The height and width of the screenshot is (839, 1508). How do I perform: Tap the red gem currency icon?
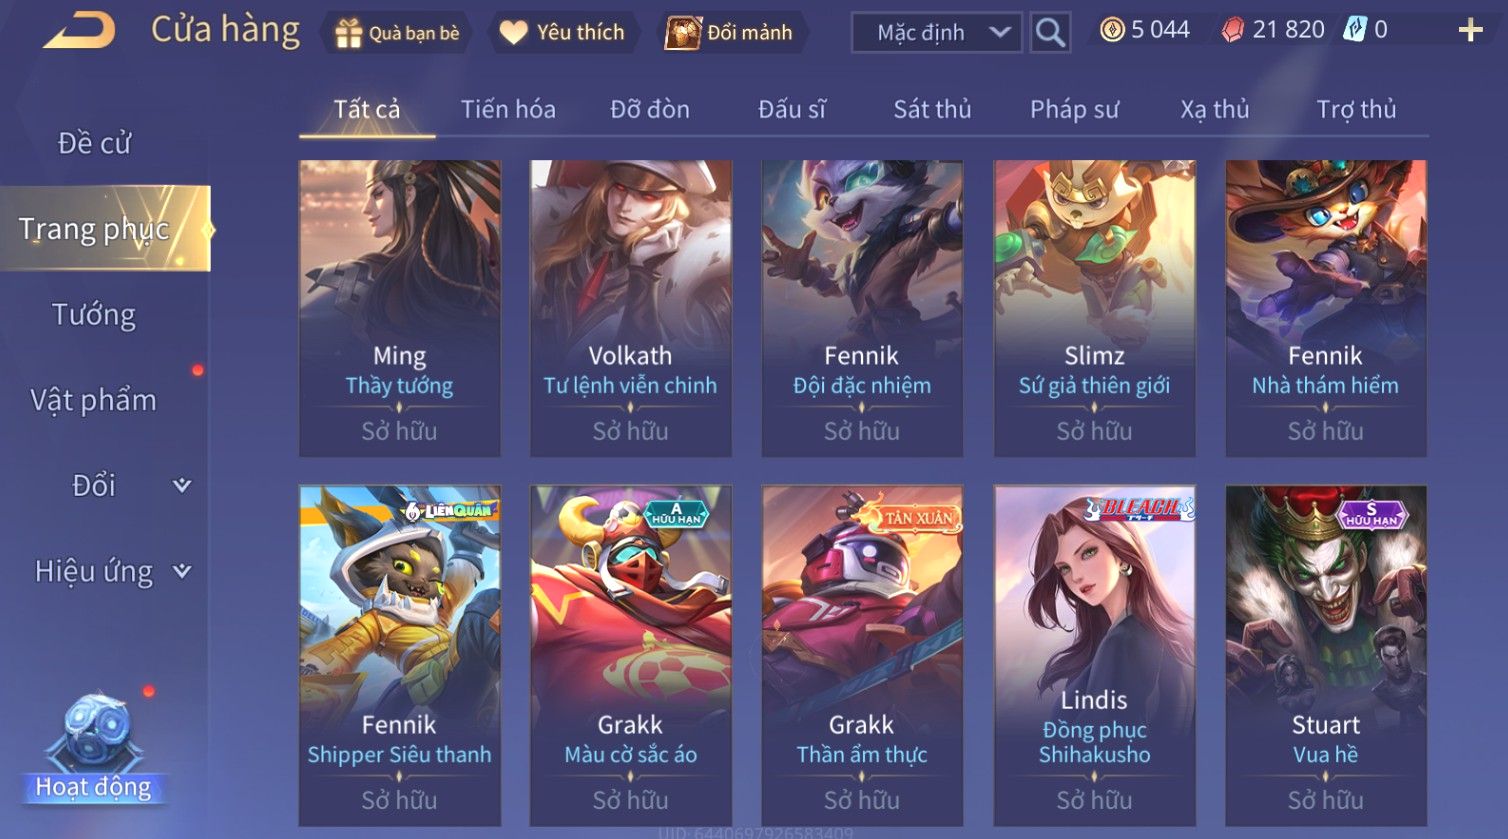coord(1233,30)
